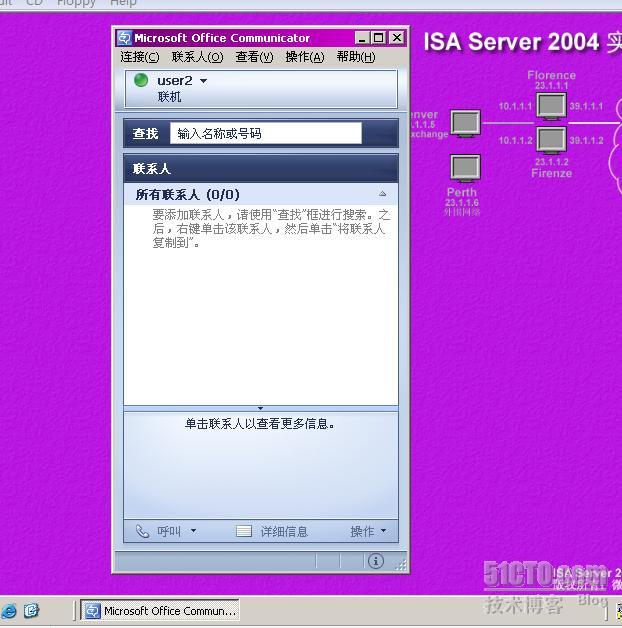The height and width of the screenshot is (628, 622).
Task: Click the pane splitter arrow below contacts
Action: (260, 408)
